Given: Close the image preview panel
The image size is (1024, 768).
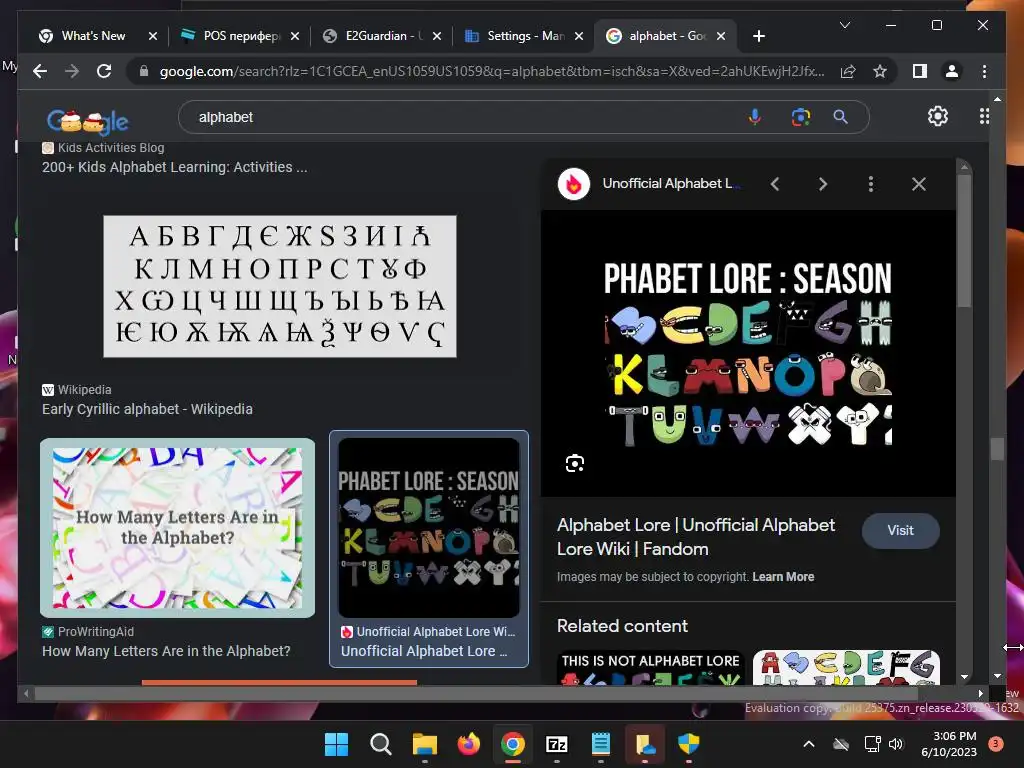Looking at the screenshot, I should tap(919, 184).
